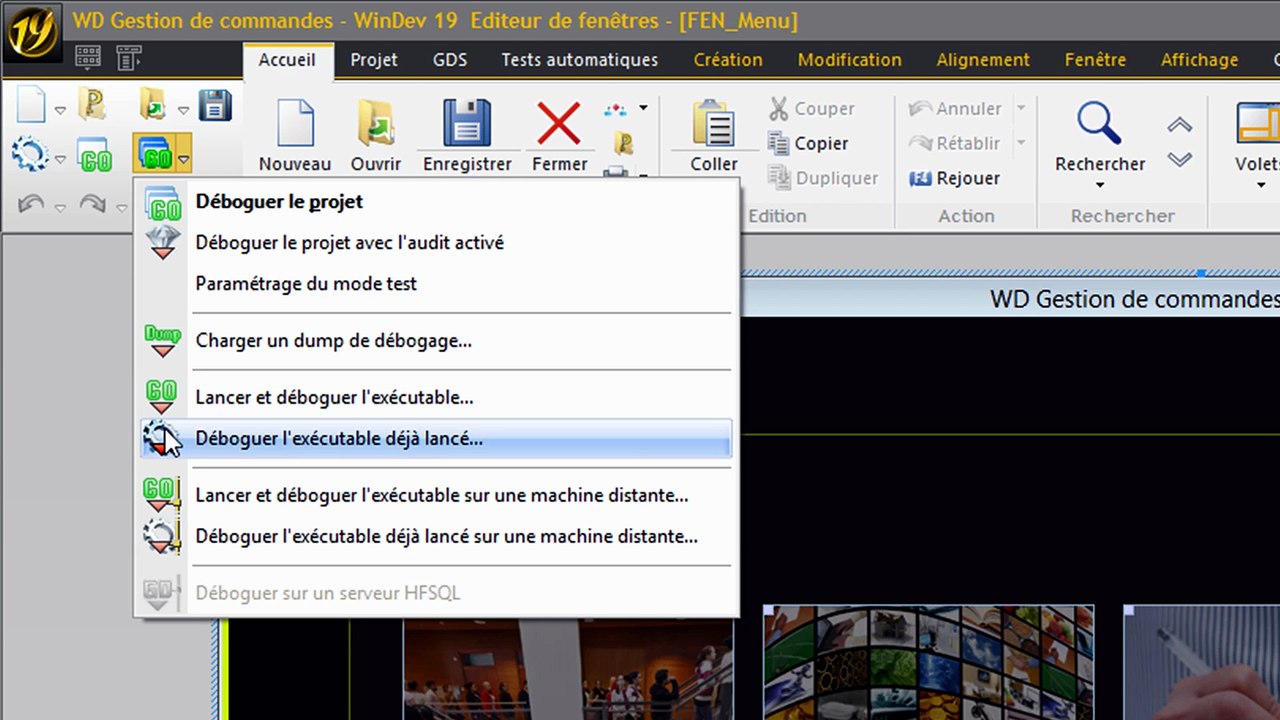Screen dimensions: 1280x720
Task: Click the red X Fermer icon
Action: (x=559, y=124)
